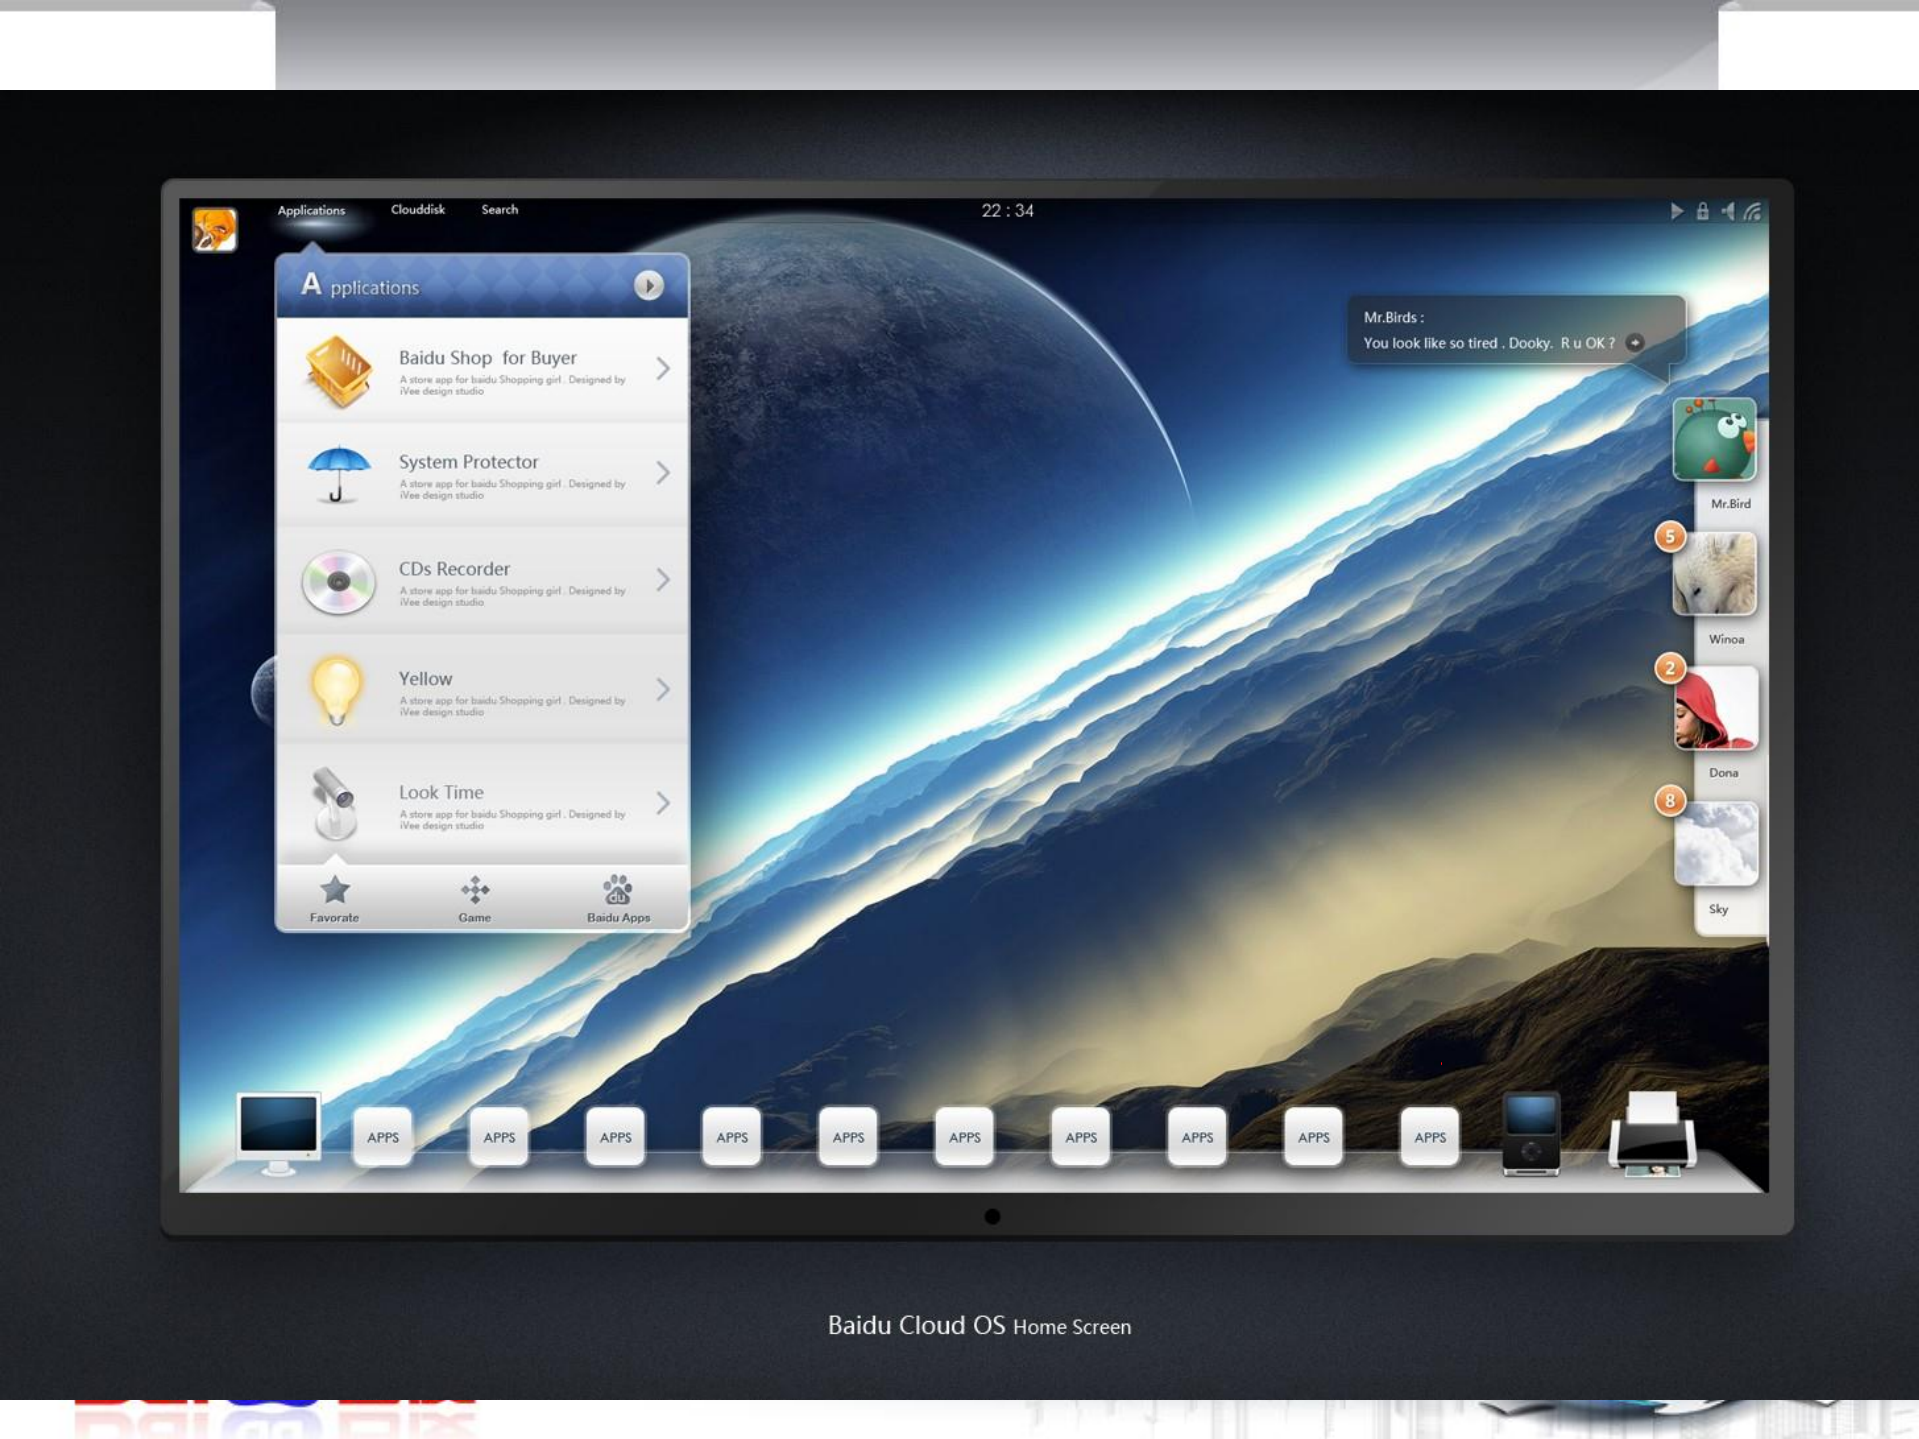The image size is (1919, 1439).
Task: Reply via the Mr.Birds message arrow
Action: (x=1635, y=343)
